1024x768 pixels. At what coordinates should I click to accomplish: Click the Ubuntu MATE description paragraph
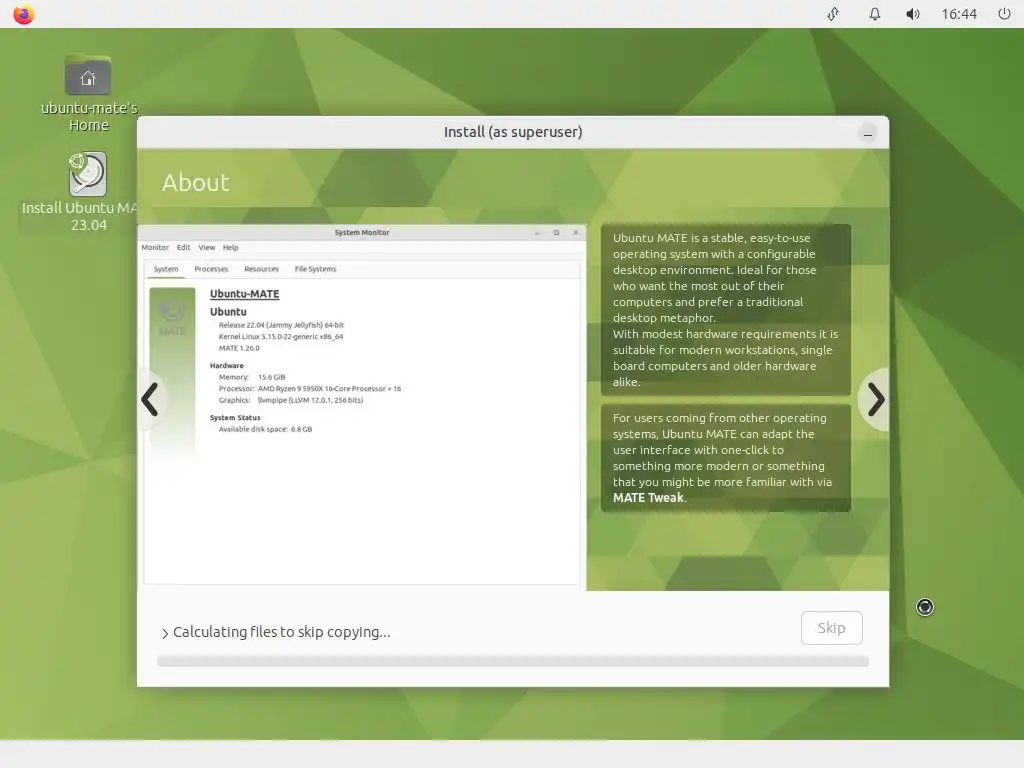[x=726, y=310]
